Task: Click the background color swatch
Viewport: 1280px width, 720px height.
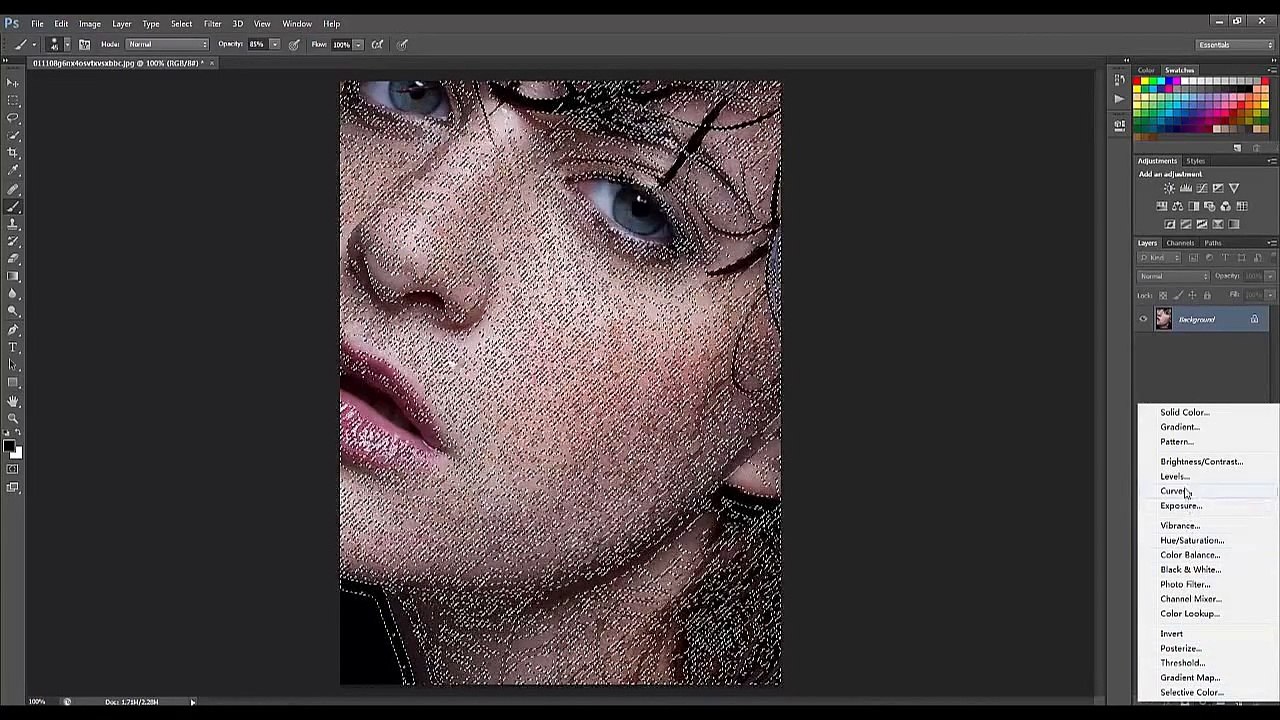Action: click(x=16, y=453)
